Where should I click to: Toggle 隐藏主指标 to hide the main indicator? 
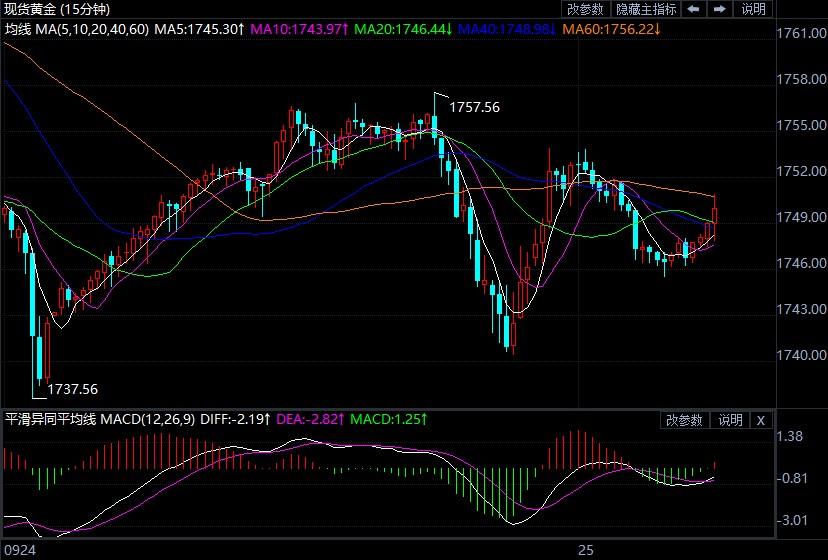(646, 9)
